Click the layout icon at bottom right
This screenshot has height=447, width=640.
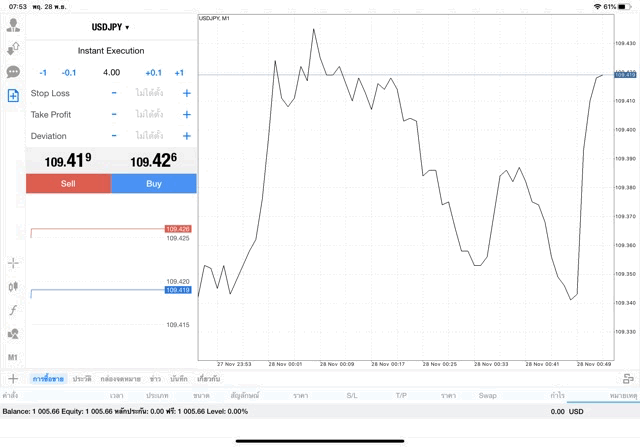[628, 379]
